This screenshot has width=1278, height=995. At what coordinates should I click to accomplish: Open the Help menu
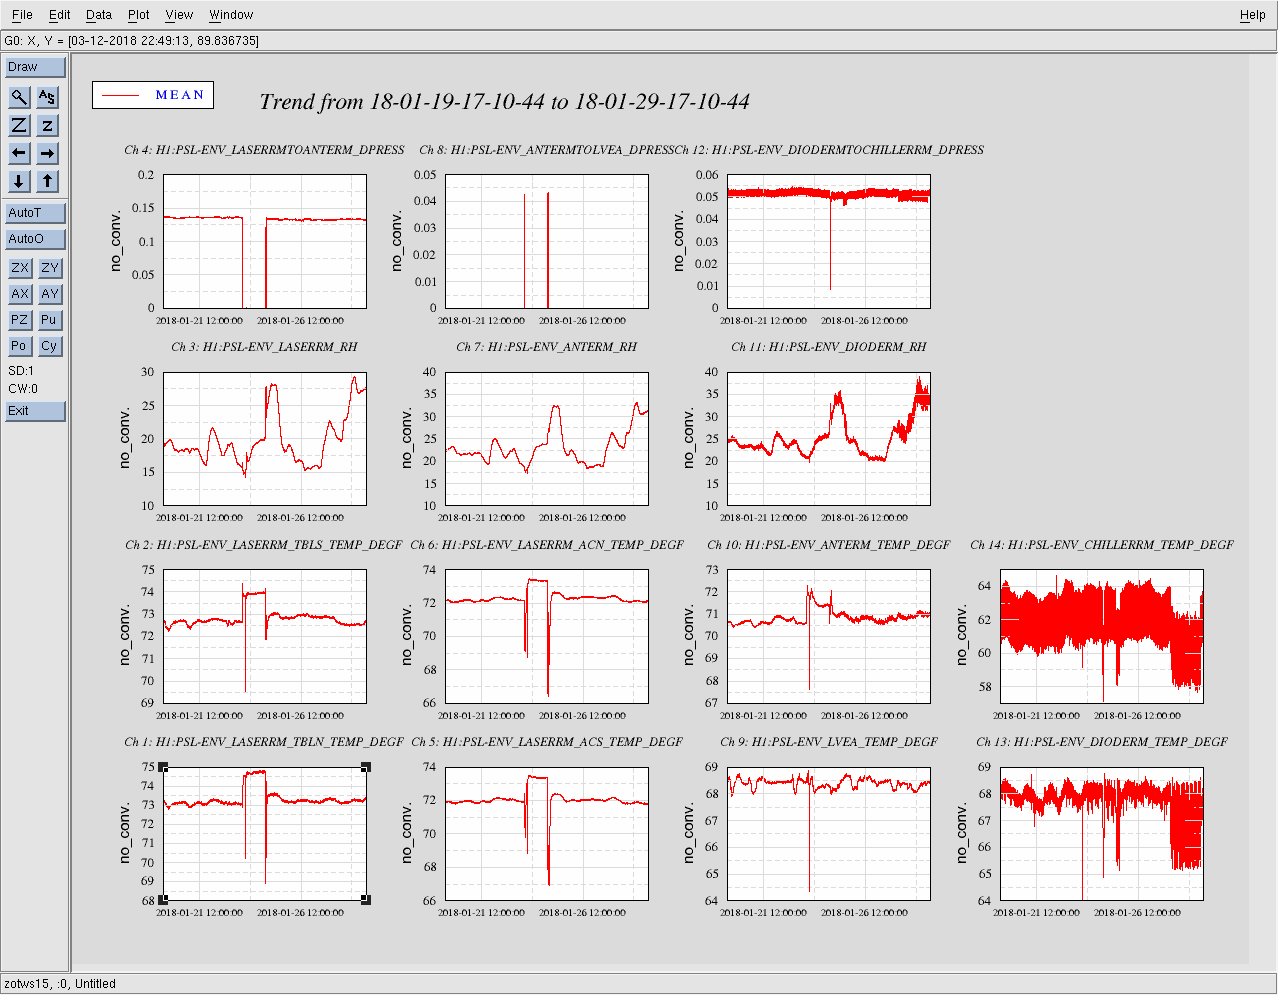tap(1252, 15)
